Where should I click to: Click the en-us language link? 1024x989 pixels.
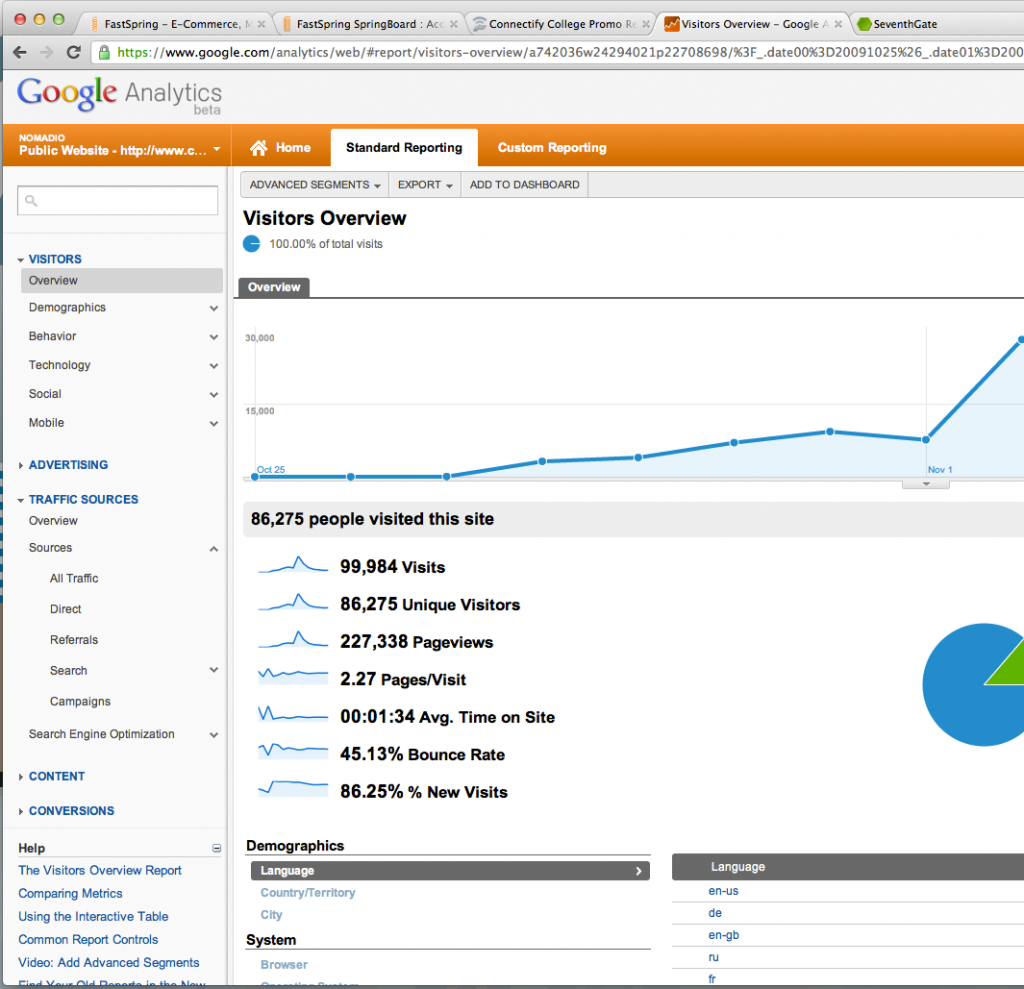point(724,891)
